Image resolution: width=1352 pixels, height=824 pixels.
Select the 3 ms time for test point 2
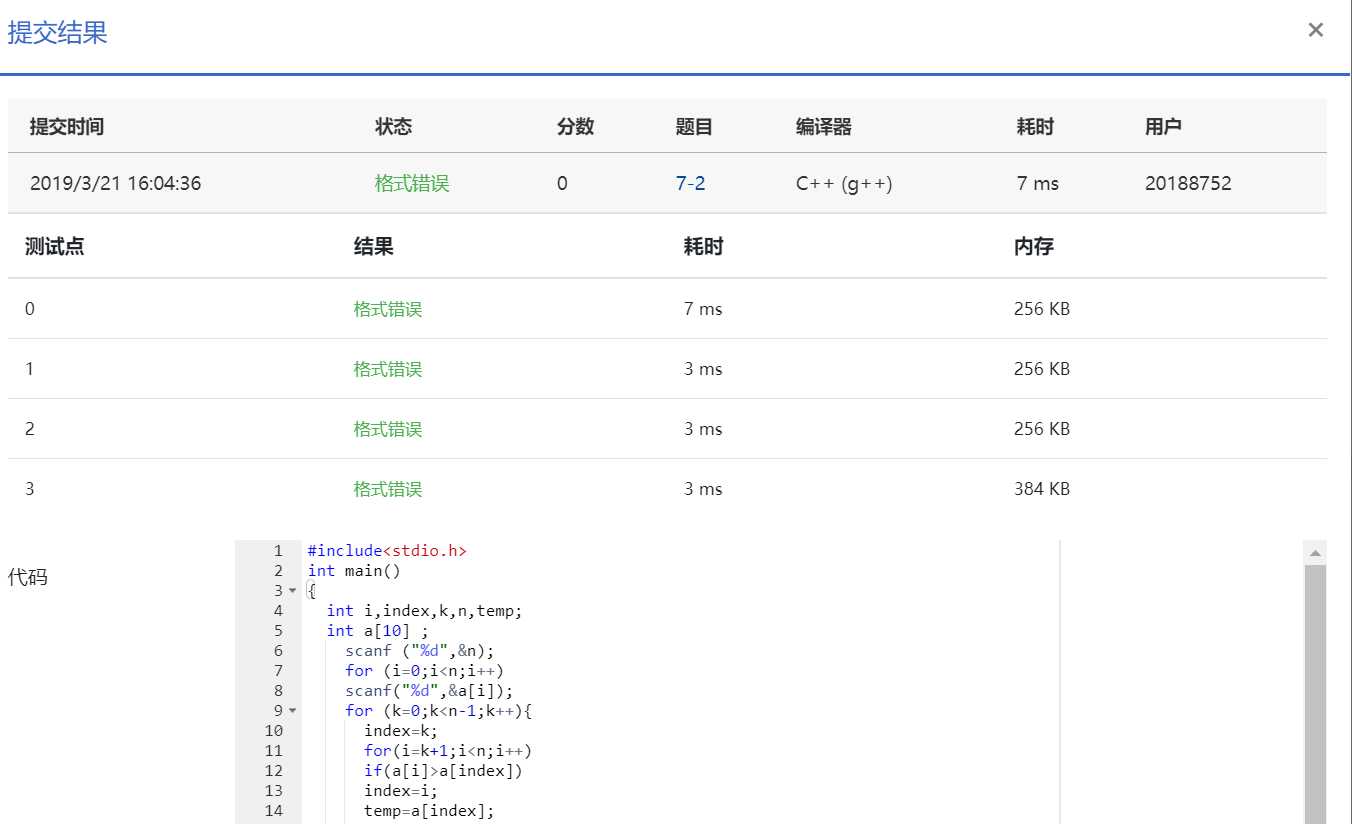[703, 429]
